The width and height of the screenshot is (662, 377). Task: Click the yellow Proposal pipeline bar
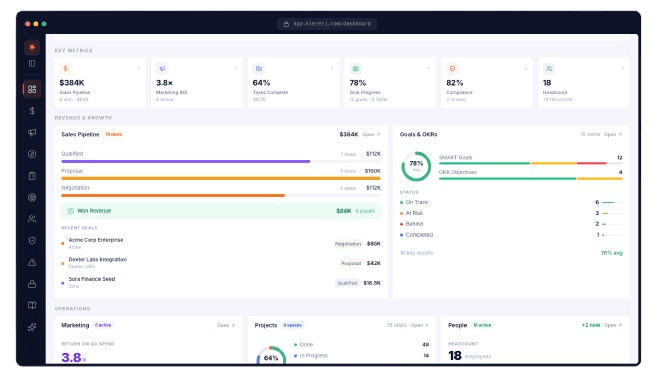pyautogui.click(x=221, y=178)
